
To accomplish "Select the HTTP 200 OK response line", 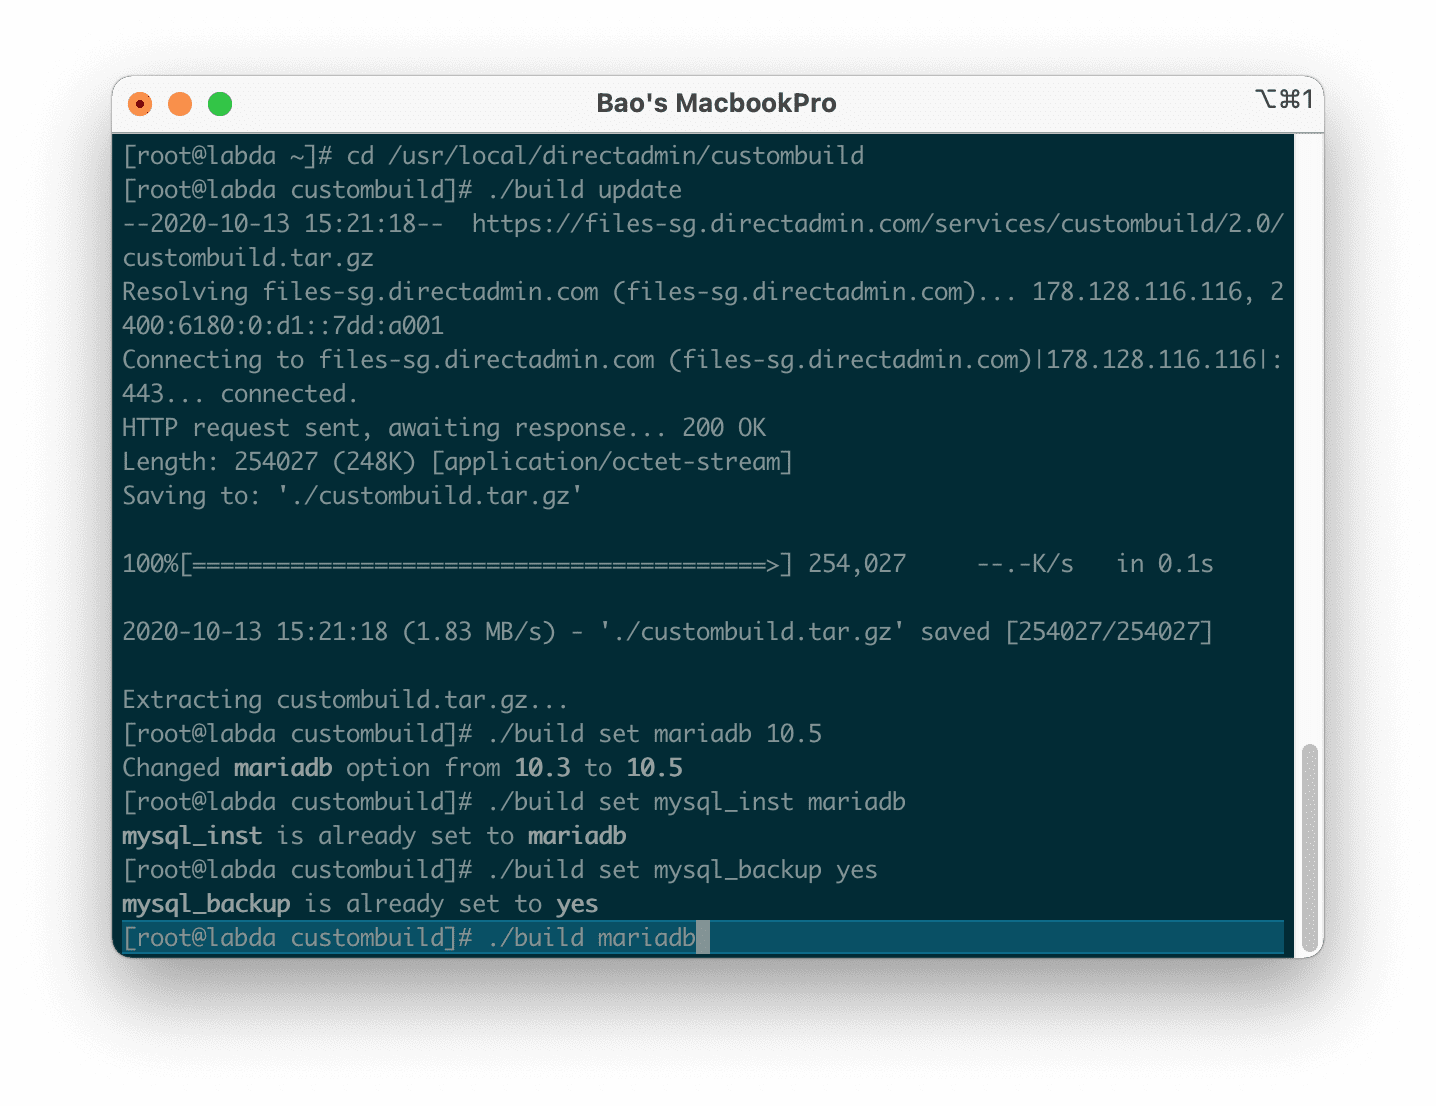I will pos(443,427).
